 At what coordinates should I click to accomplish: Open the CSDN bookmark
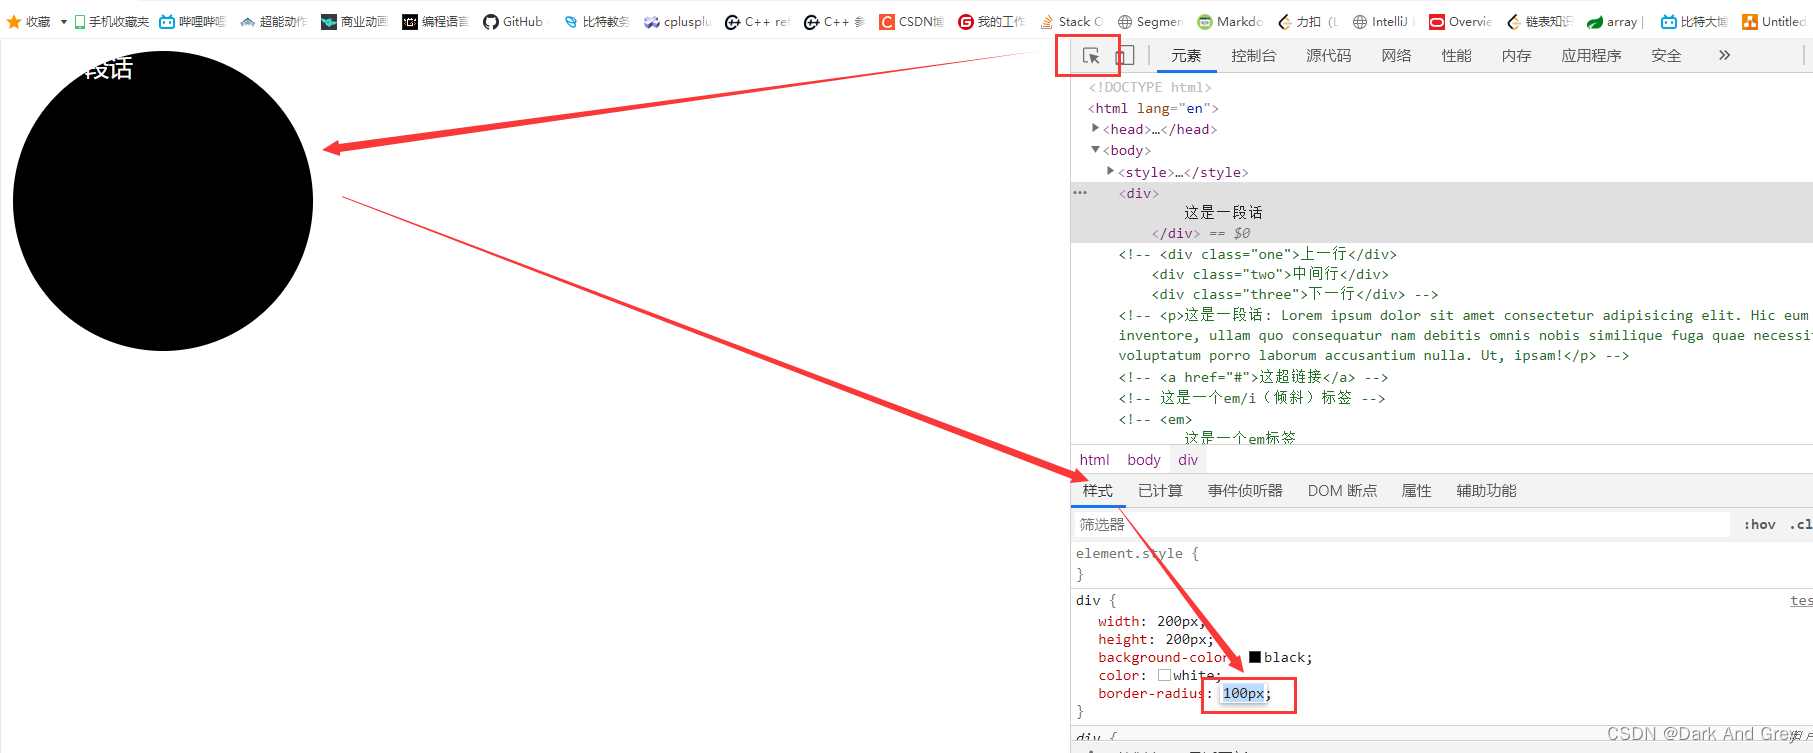tap(911, 21)
